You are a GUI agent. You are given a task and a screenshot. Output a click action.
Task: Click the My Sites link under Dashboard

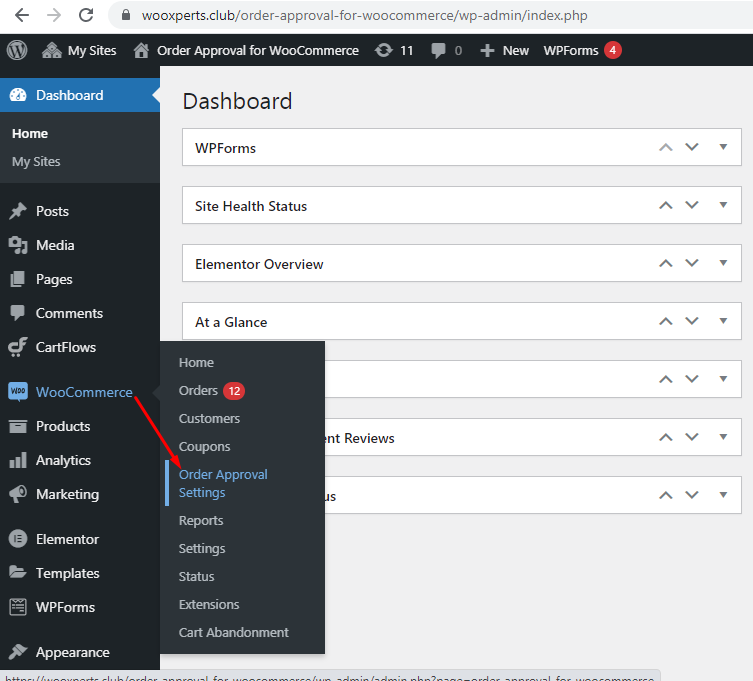click(x=36, y=161)
